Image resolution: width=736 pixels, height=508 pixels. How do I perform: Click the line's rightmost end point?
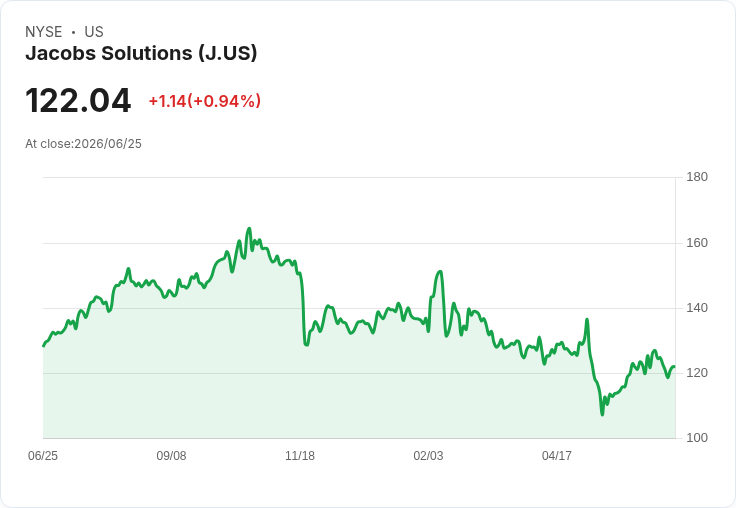point(675,367)
